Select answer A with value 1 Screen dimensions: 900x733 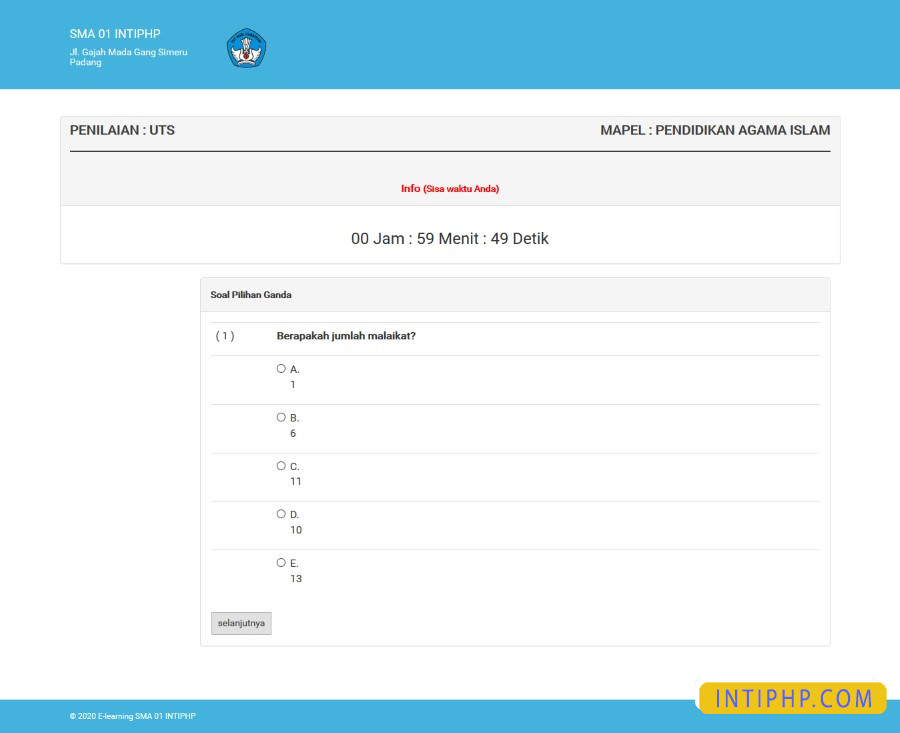281,368
